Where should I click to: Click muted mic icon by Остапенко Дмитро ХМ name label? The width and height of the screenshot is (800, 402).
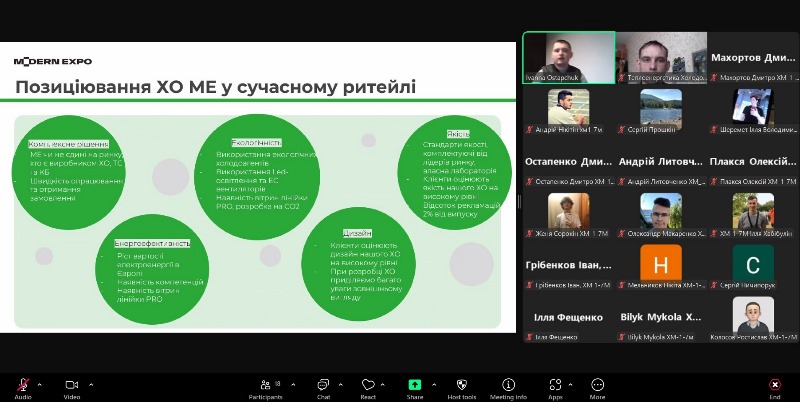pyautogui.click(x=530, y=182)
